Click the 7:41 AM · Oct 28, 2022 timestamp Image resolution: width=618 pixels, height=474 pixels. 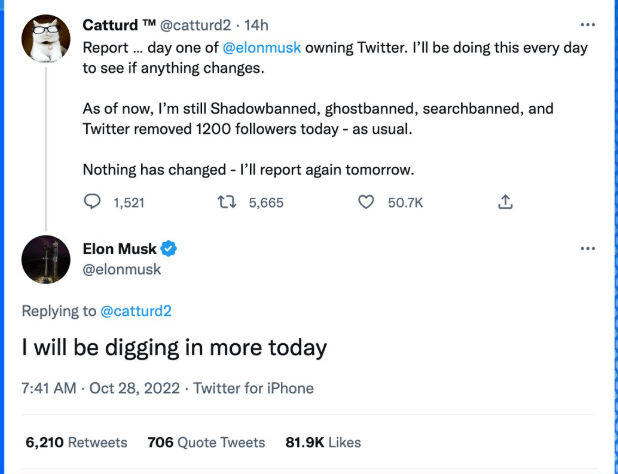coord(102,388)
